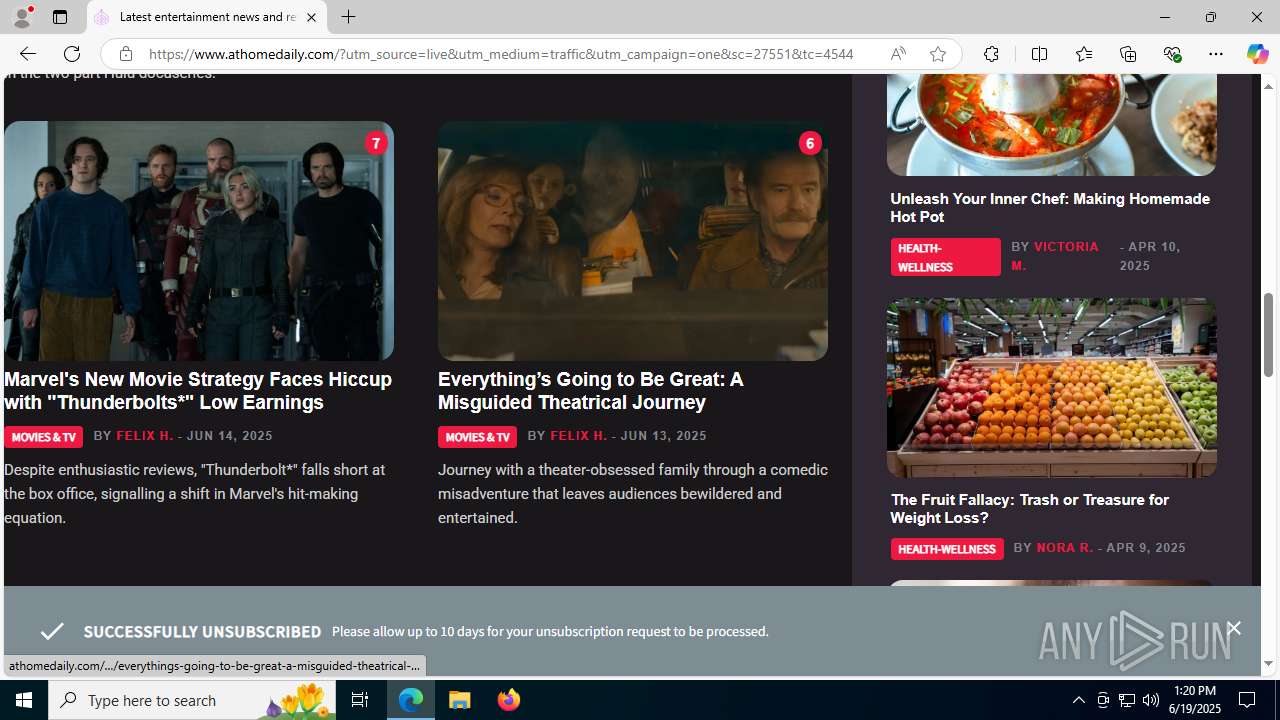The image size is (1280, 720).
Task: Click comment count badge 6
Action: click(810, 143)
